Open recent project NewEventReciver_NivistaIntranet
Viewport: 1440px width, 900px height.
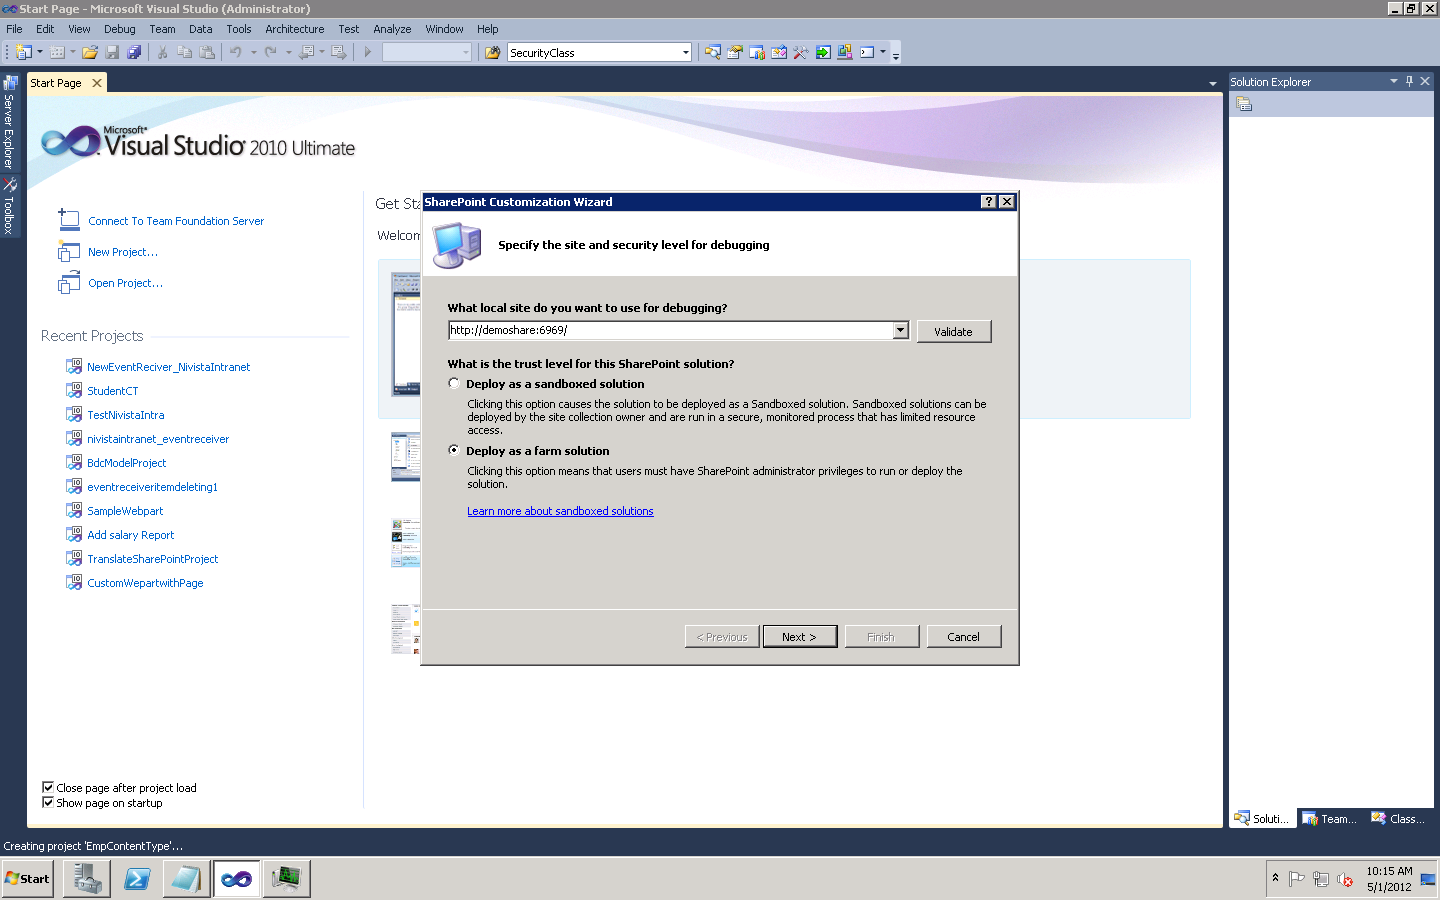pos(169,367)
